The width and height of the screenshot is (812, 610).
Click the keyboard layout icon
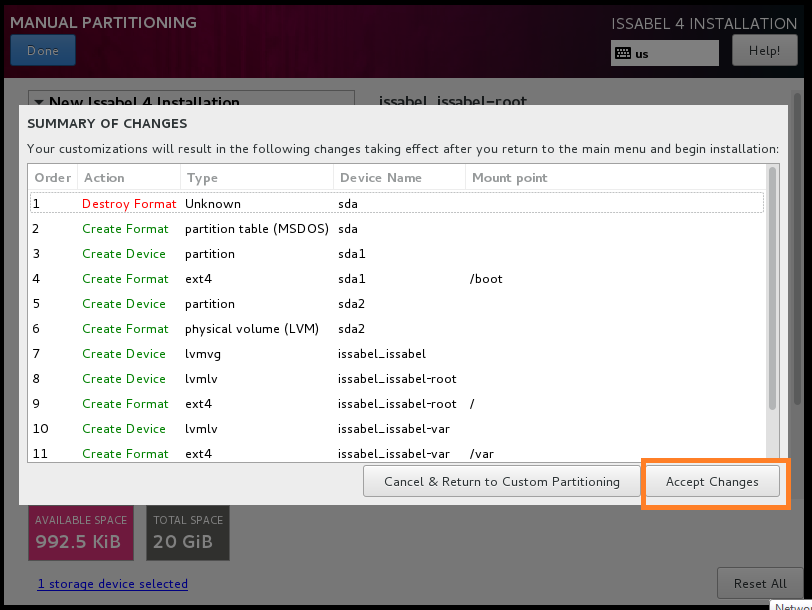[x=622, y=53]
